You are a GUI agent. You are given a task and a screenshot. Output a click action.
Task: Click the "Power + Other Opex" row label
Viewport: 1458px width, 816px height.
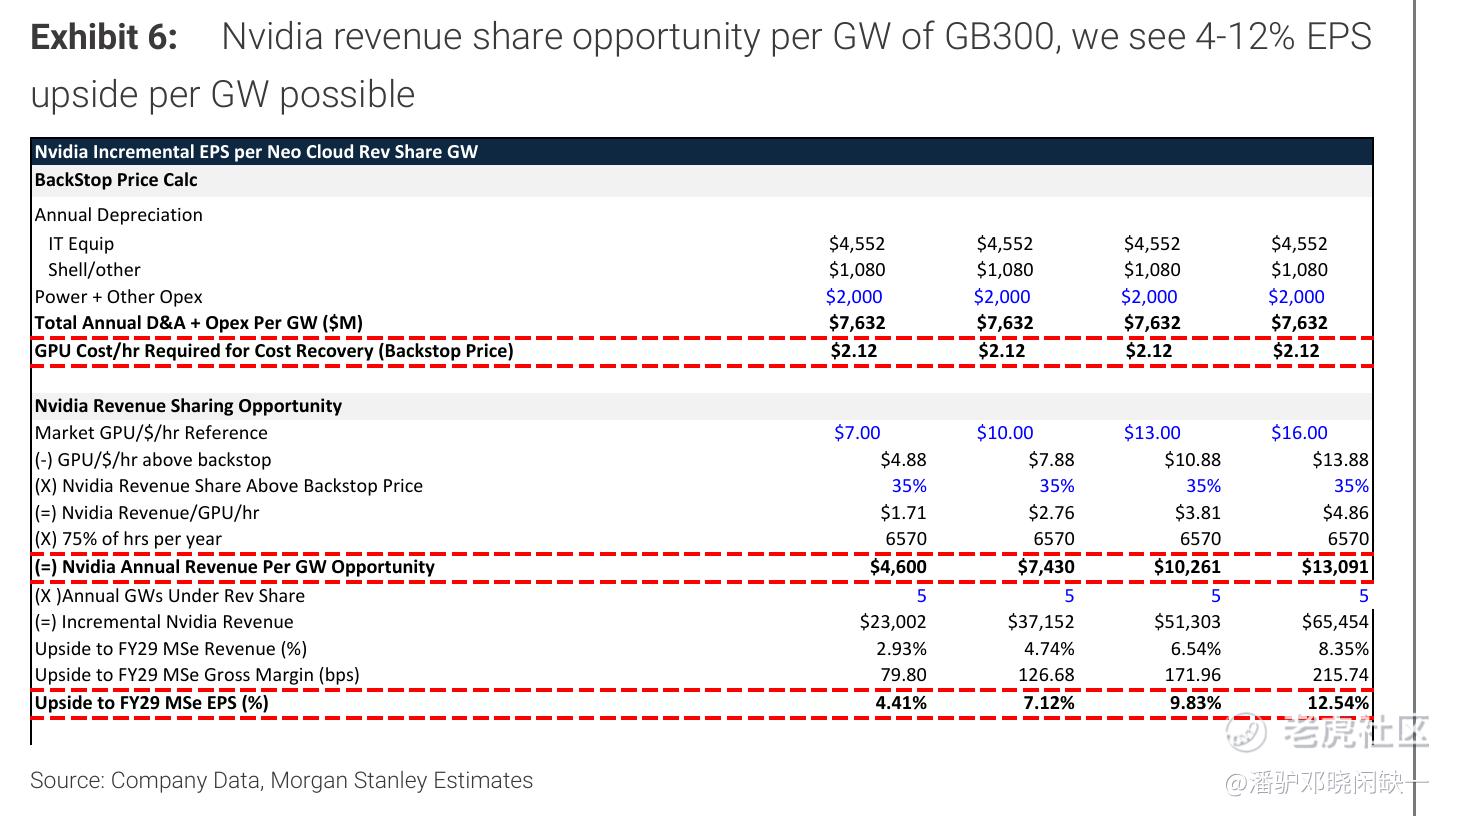click(118, 297)
